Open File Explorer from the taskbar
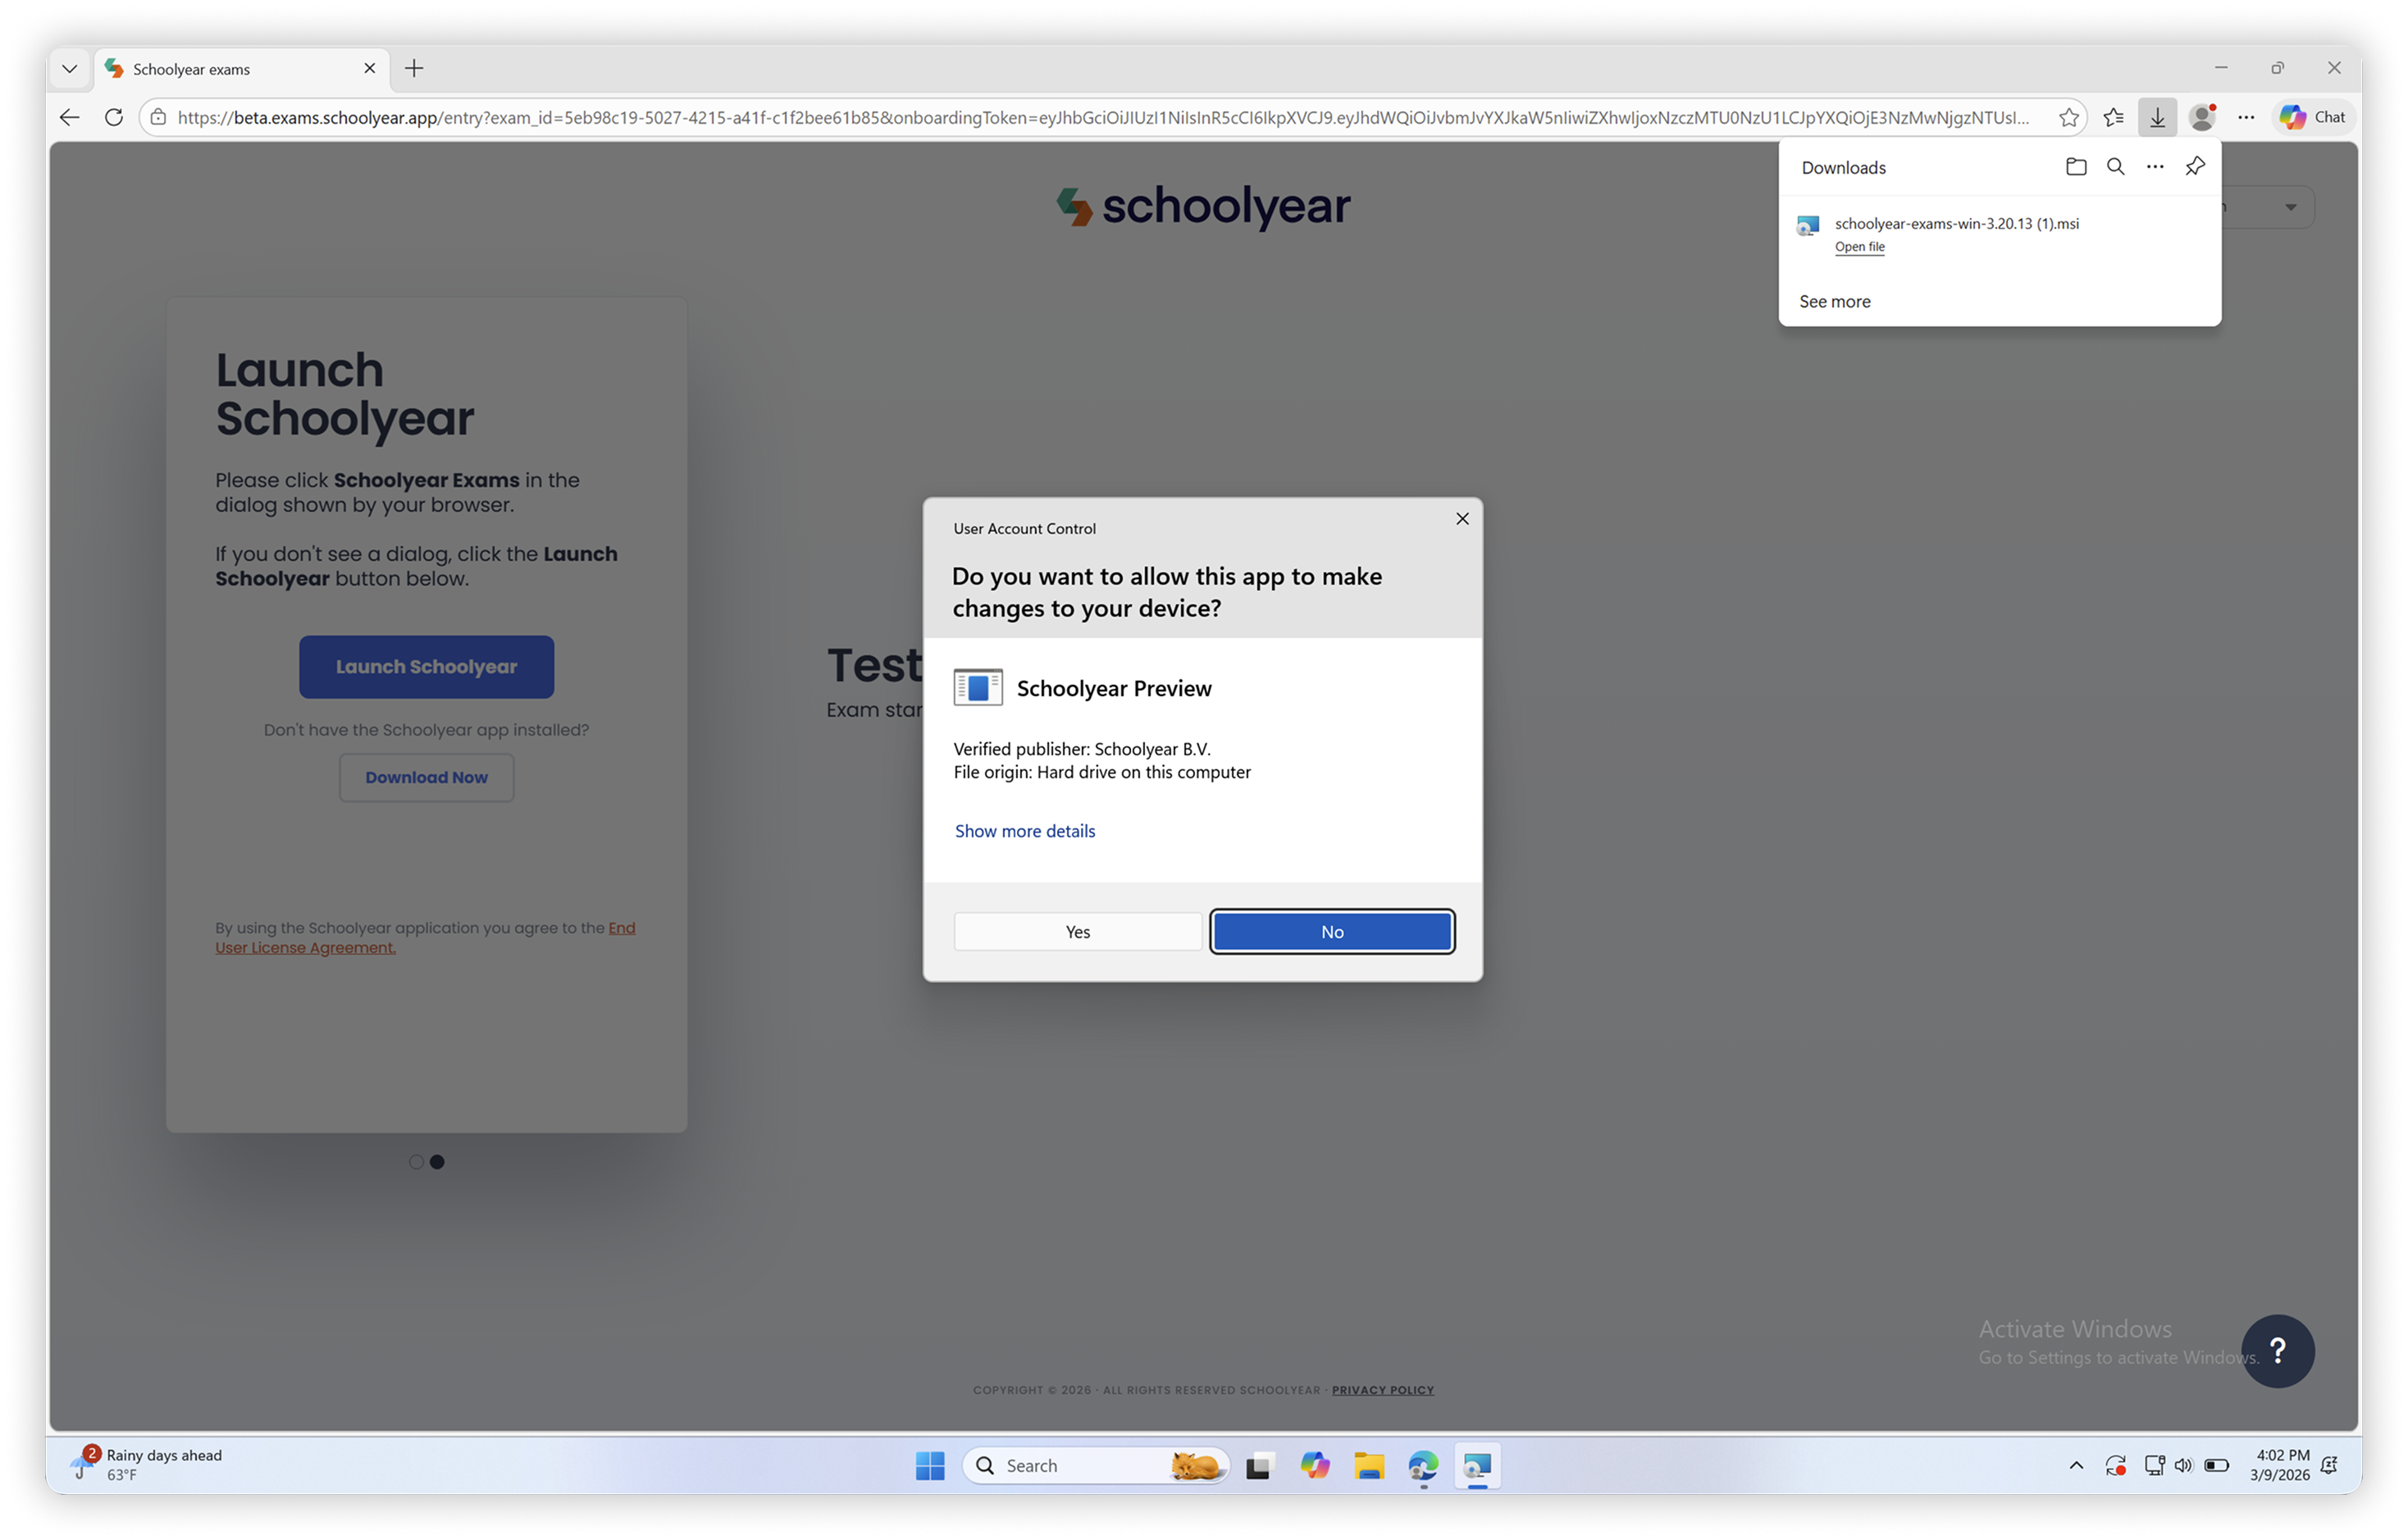This screenshot has height=1540, width=2408. tap(1369, 1466)
